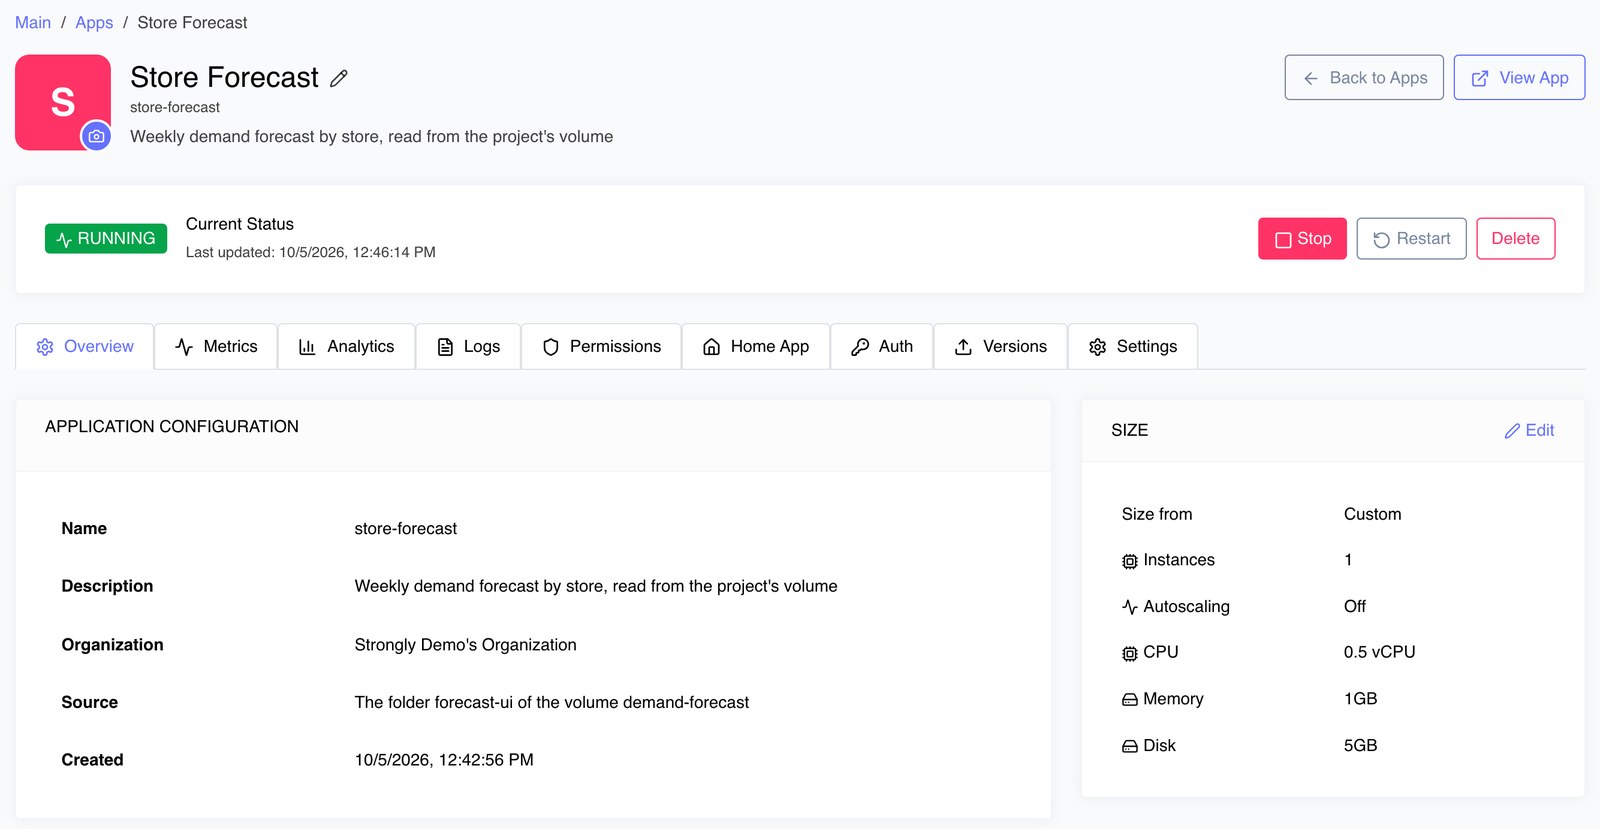Click the camera icon on the app avatar

point(96,136)
